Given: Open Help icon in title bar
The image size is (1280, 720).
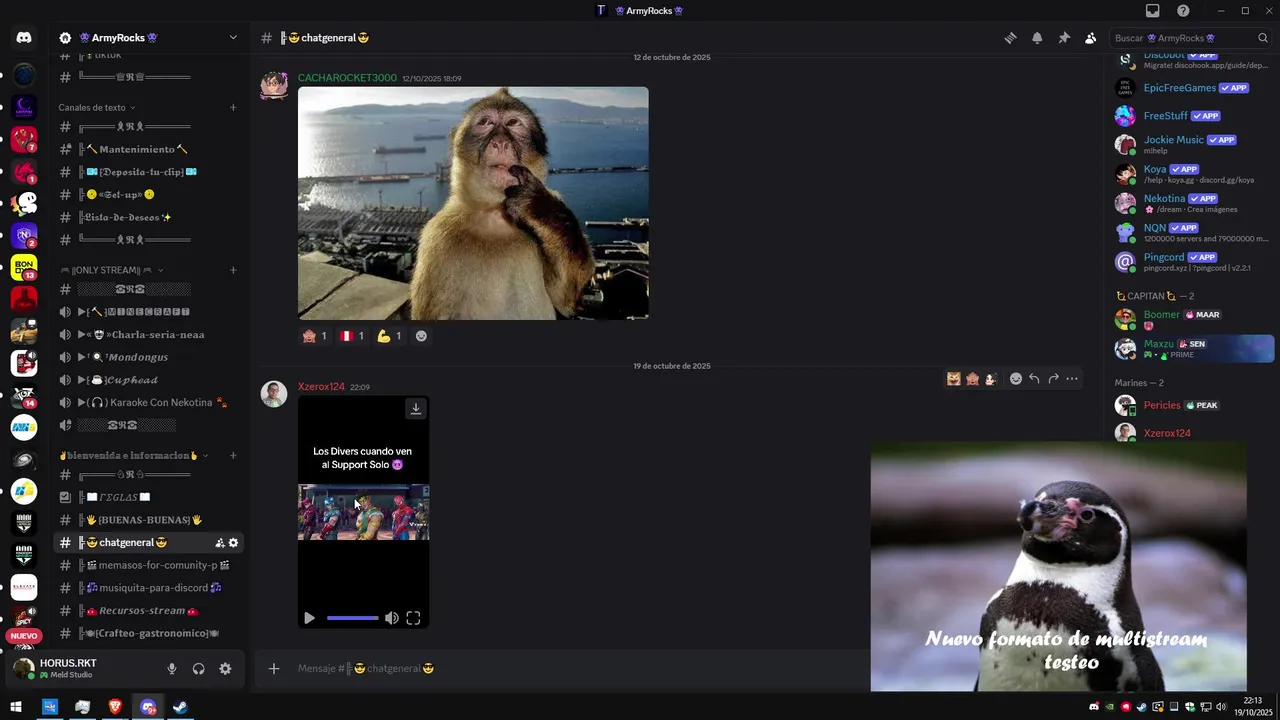Looking at the screenshot, I should tap(1183, 11).
